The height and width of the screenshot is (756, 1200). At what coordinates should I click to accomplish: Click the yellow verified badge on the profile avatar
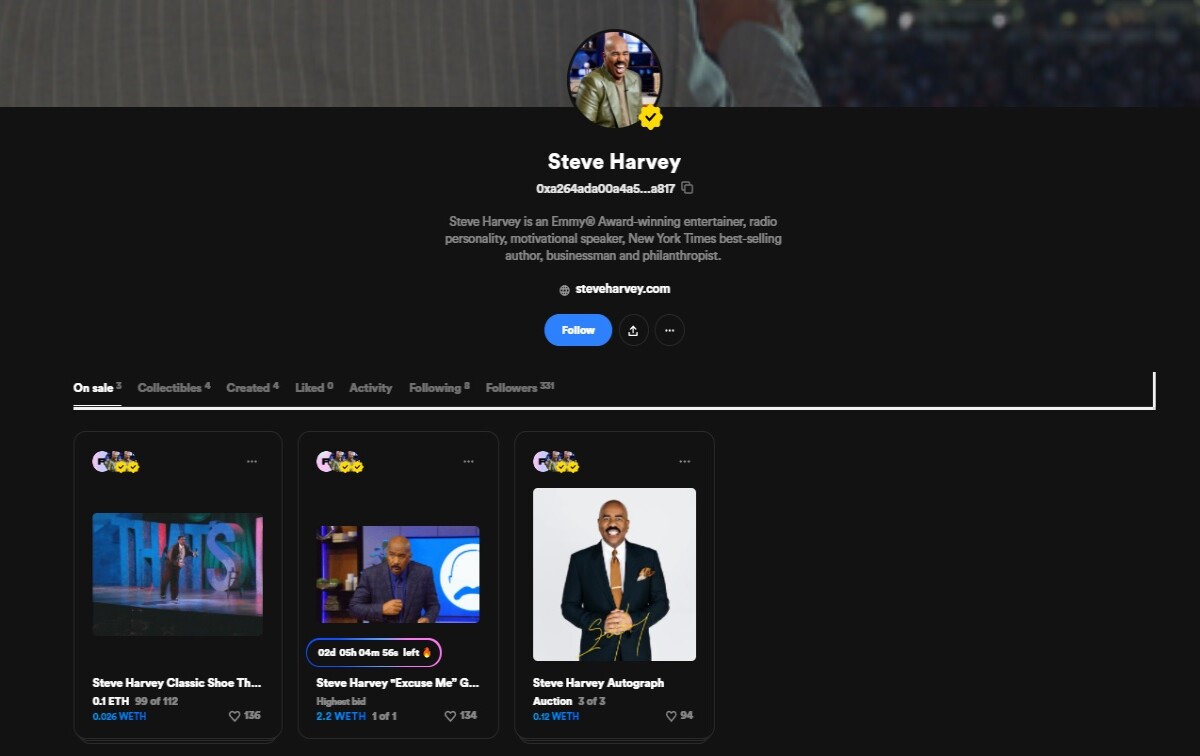[651, 118]
